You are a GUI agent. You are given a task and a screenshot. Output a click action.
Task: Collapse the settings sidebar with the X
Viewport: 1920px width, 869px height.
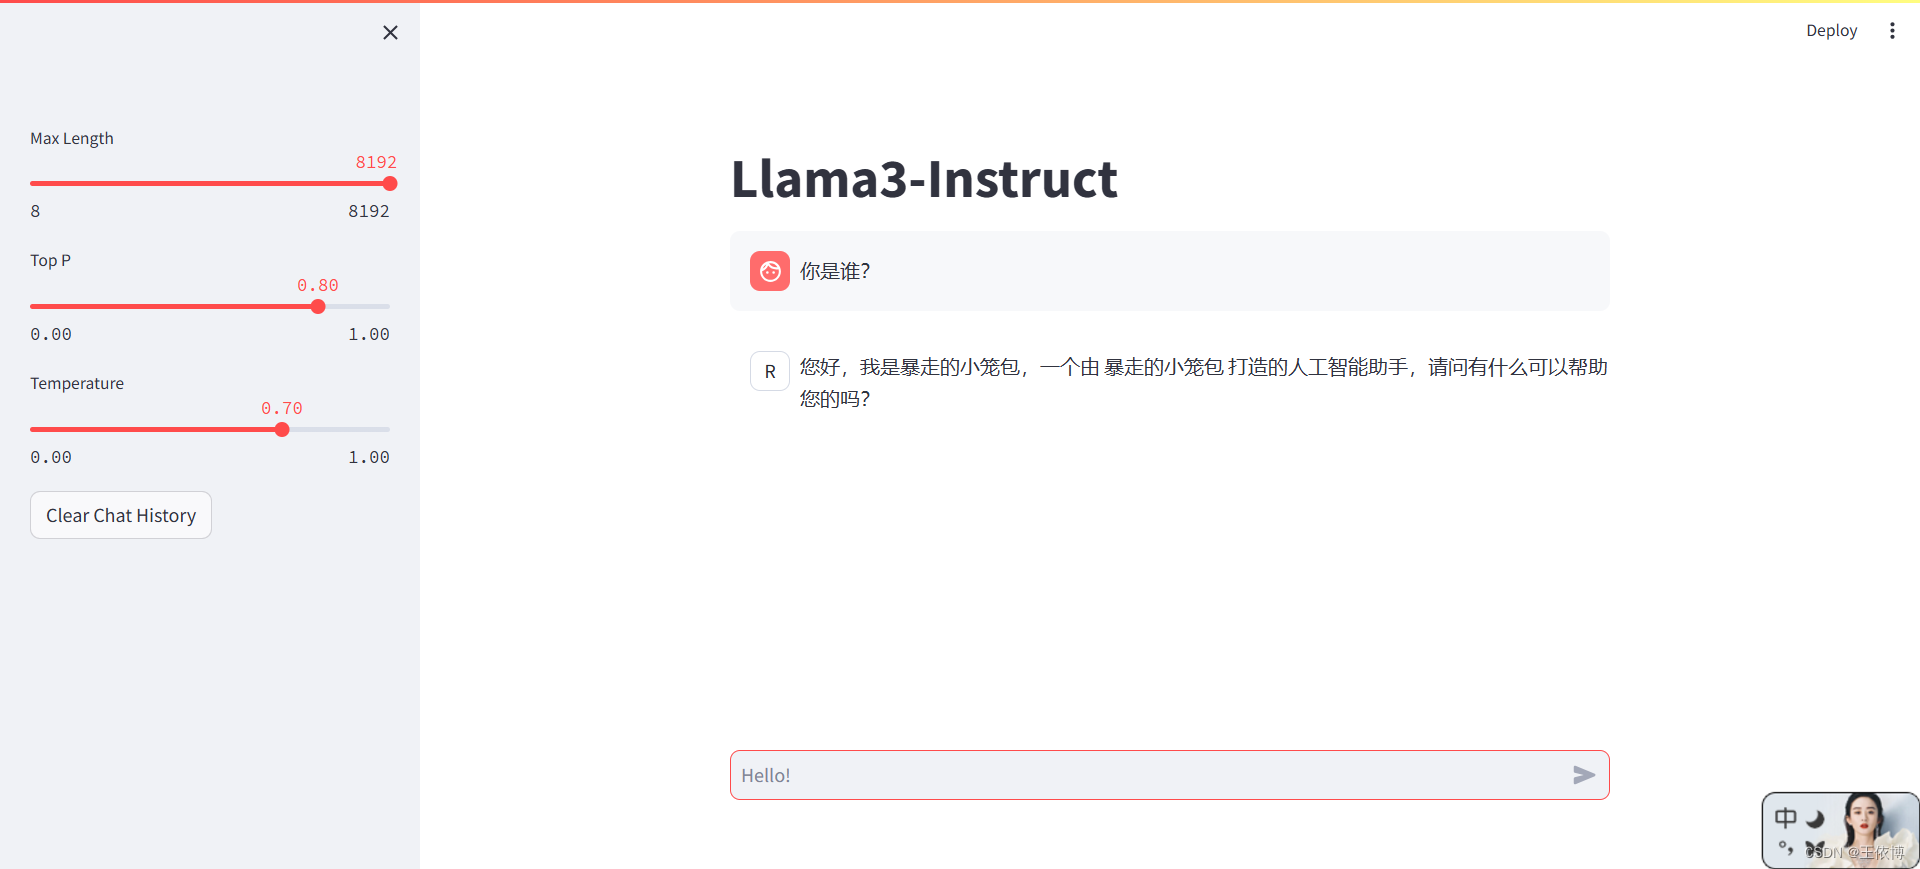[x=390, y=32]
